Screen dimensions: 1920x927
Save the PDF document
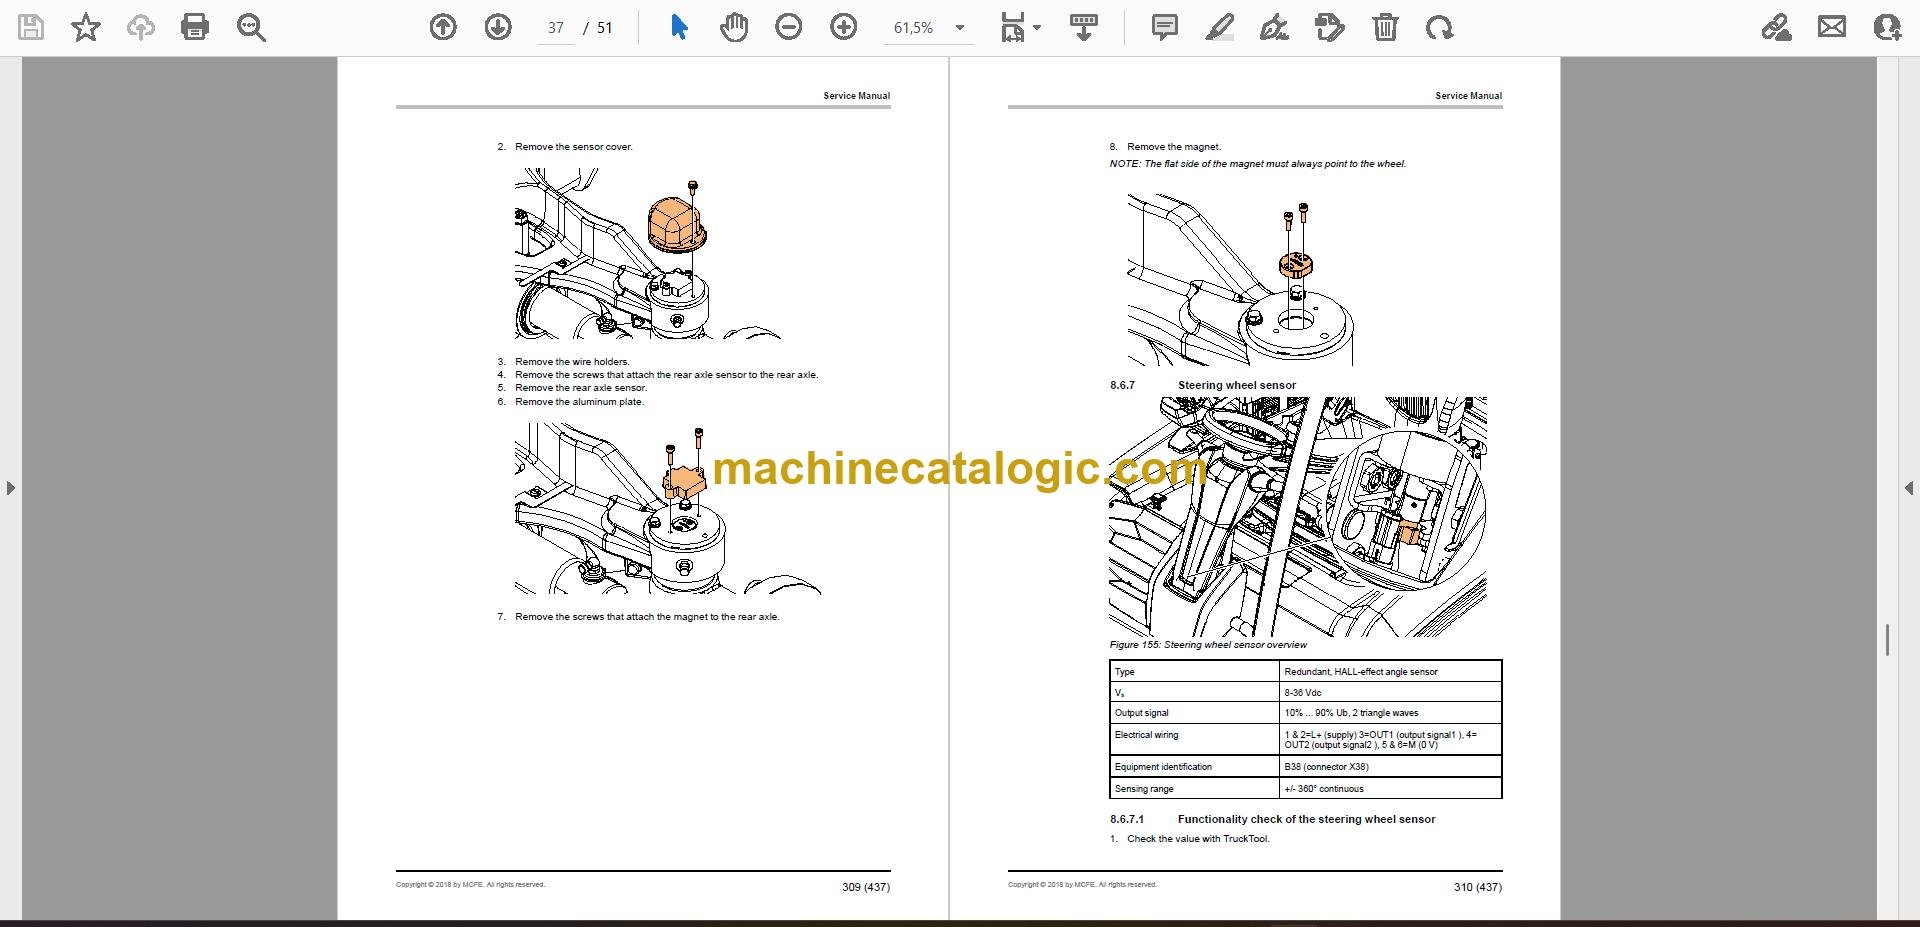coord(31,28)
